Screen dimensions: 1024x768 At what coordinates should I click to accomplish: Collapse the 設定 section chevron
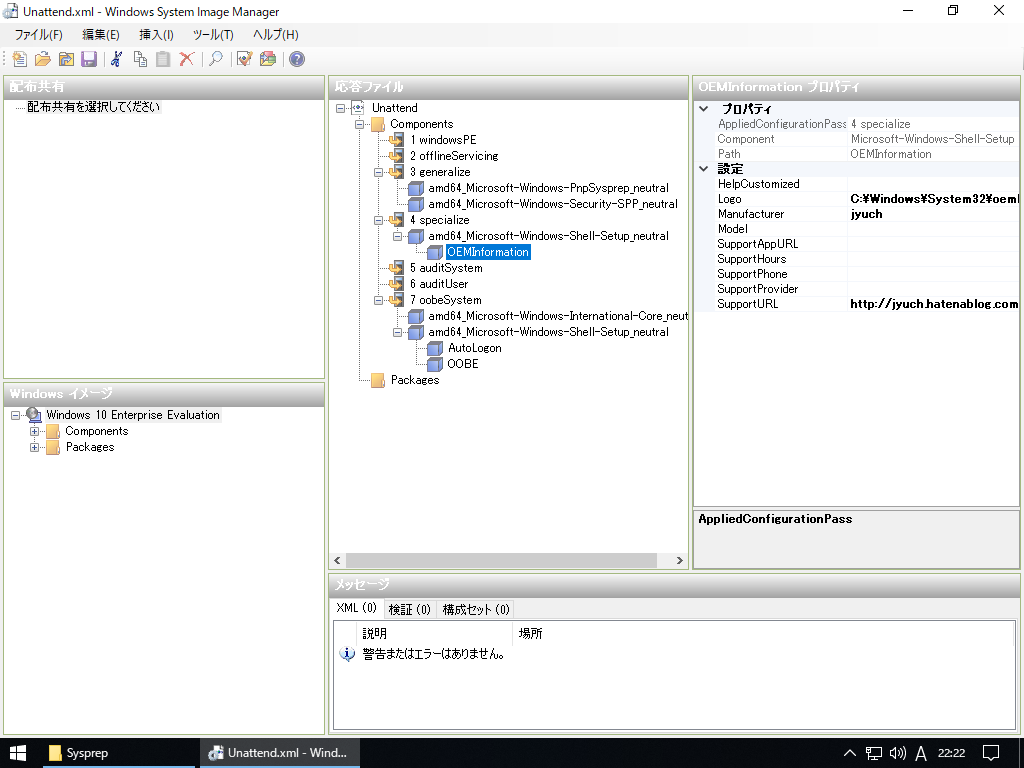click(x=703, y=168)
